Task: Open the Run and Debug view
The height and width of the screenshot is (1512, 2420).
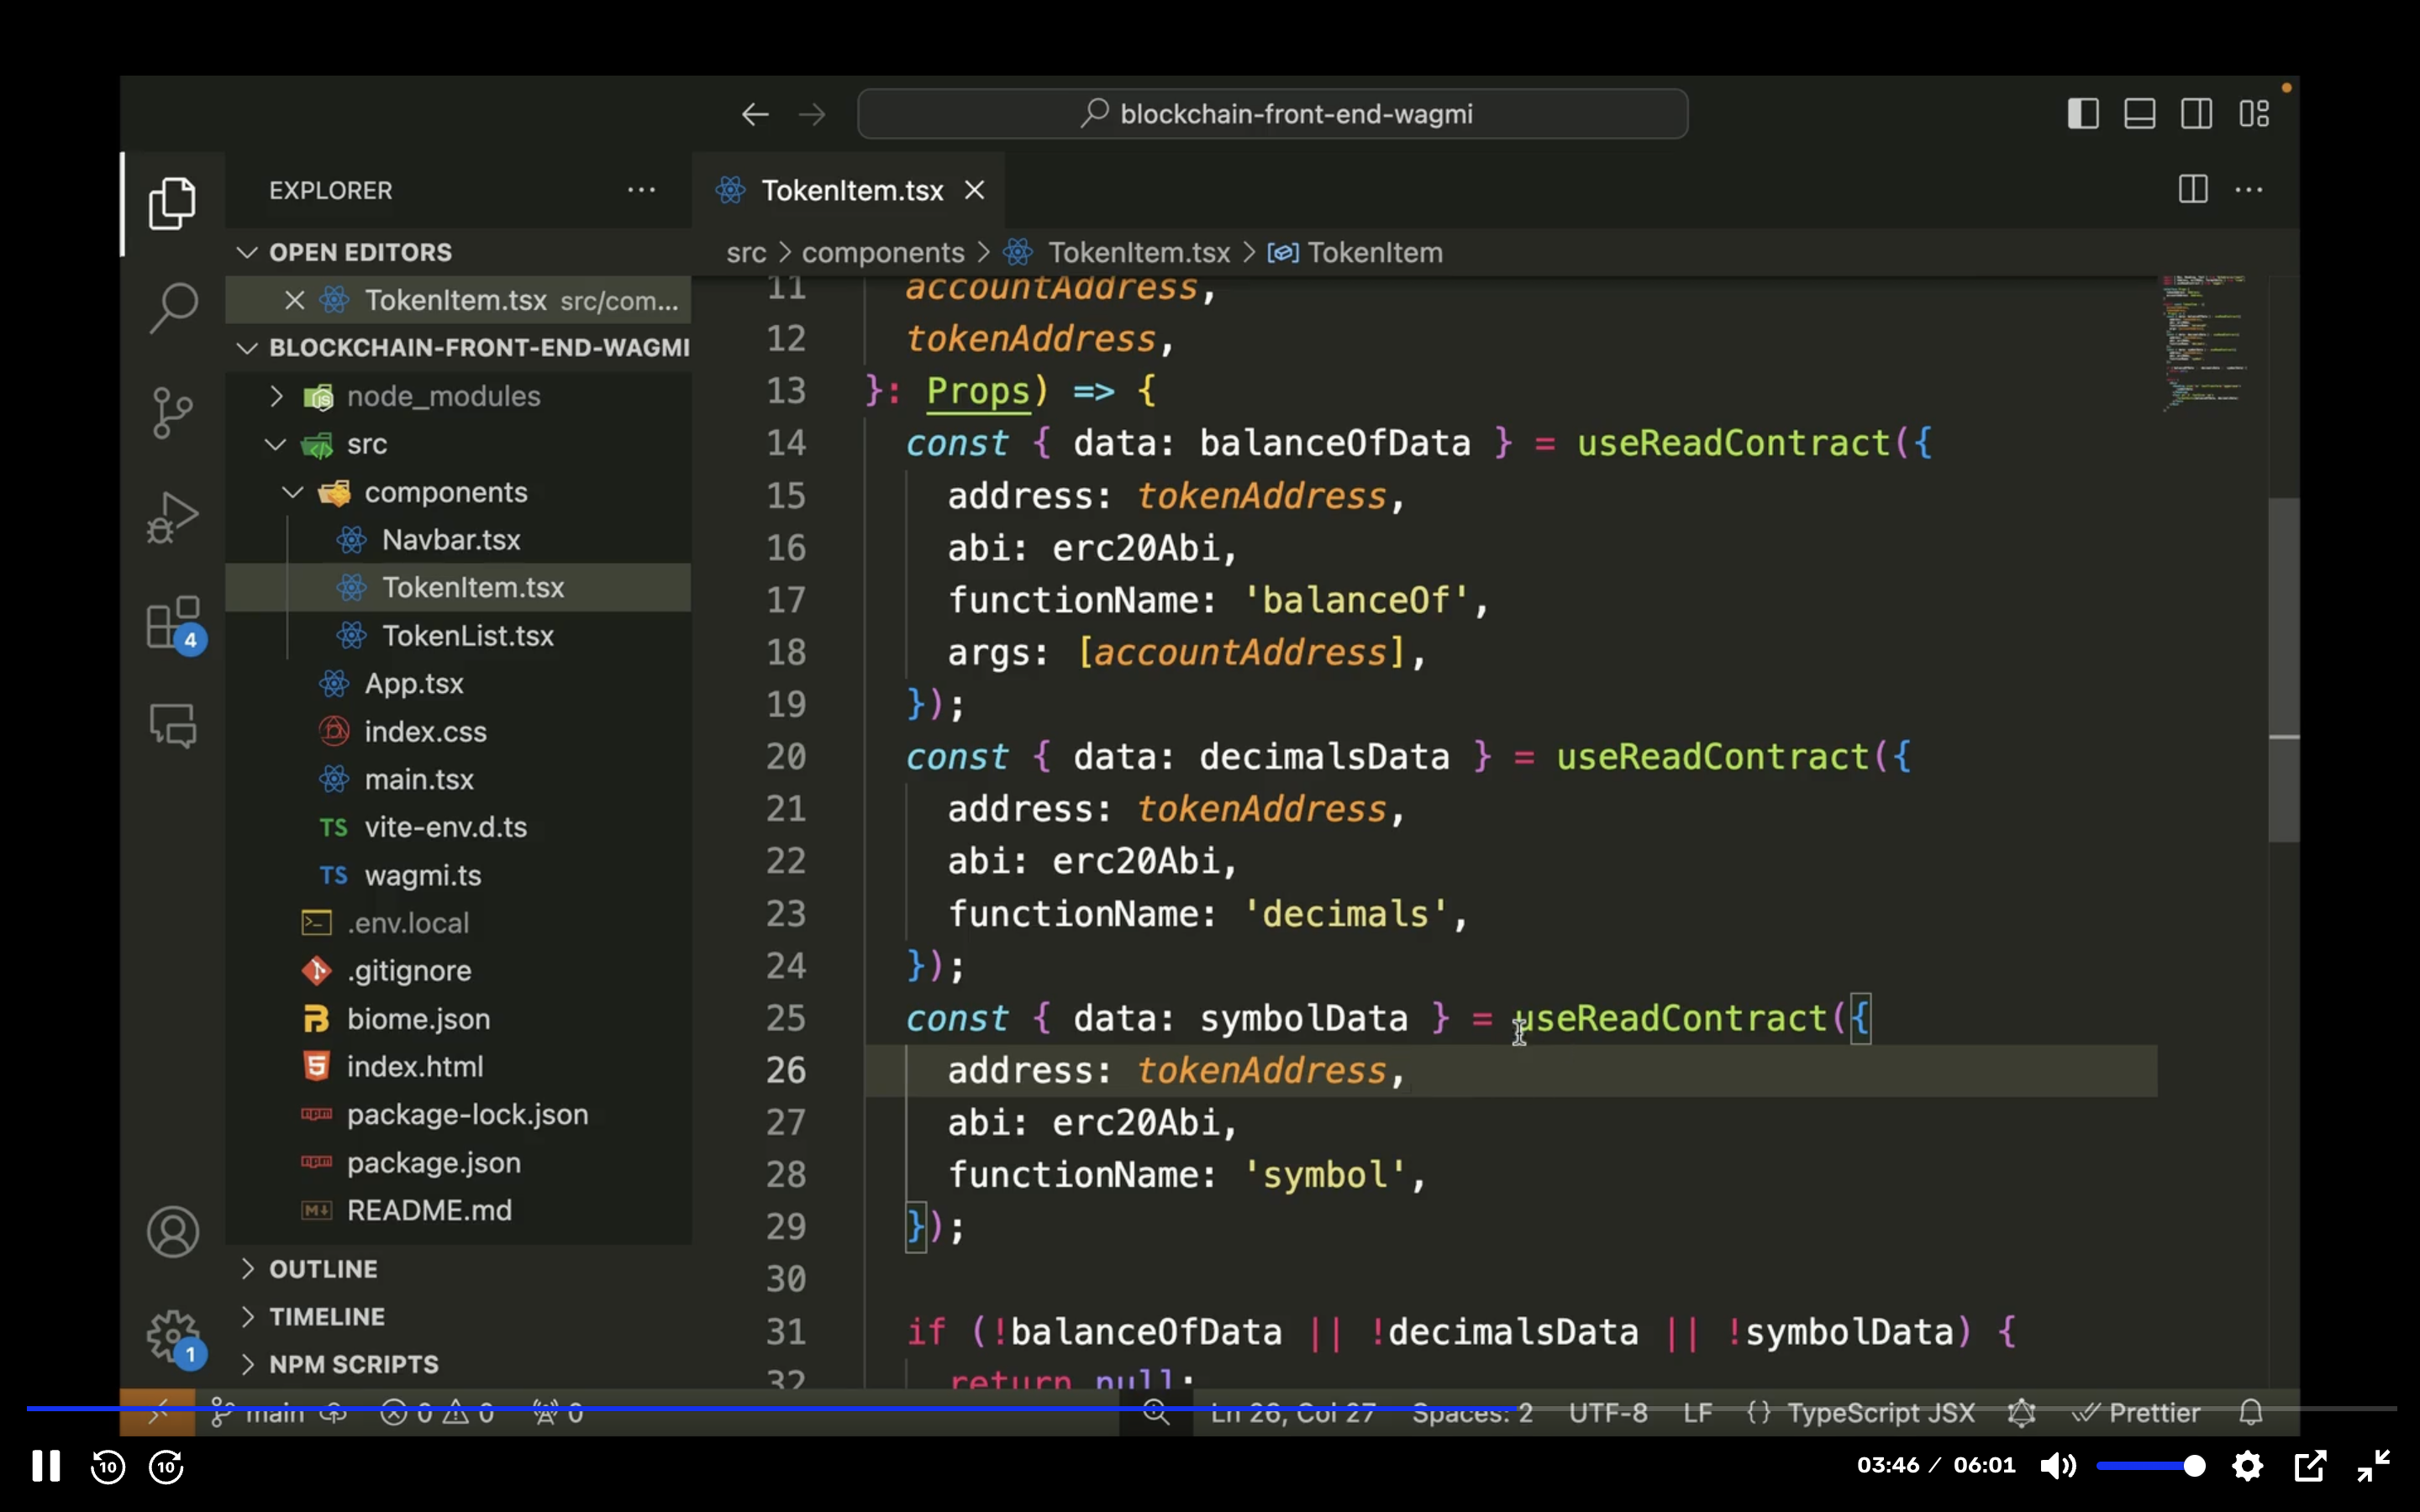Action: pos(172,517)
